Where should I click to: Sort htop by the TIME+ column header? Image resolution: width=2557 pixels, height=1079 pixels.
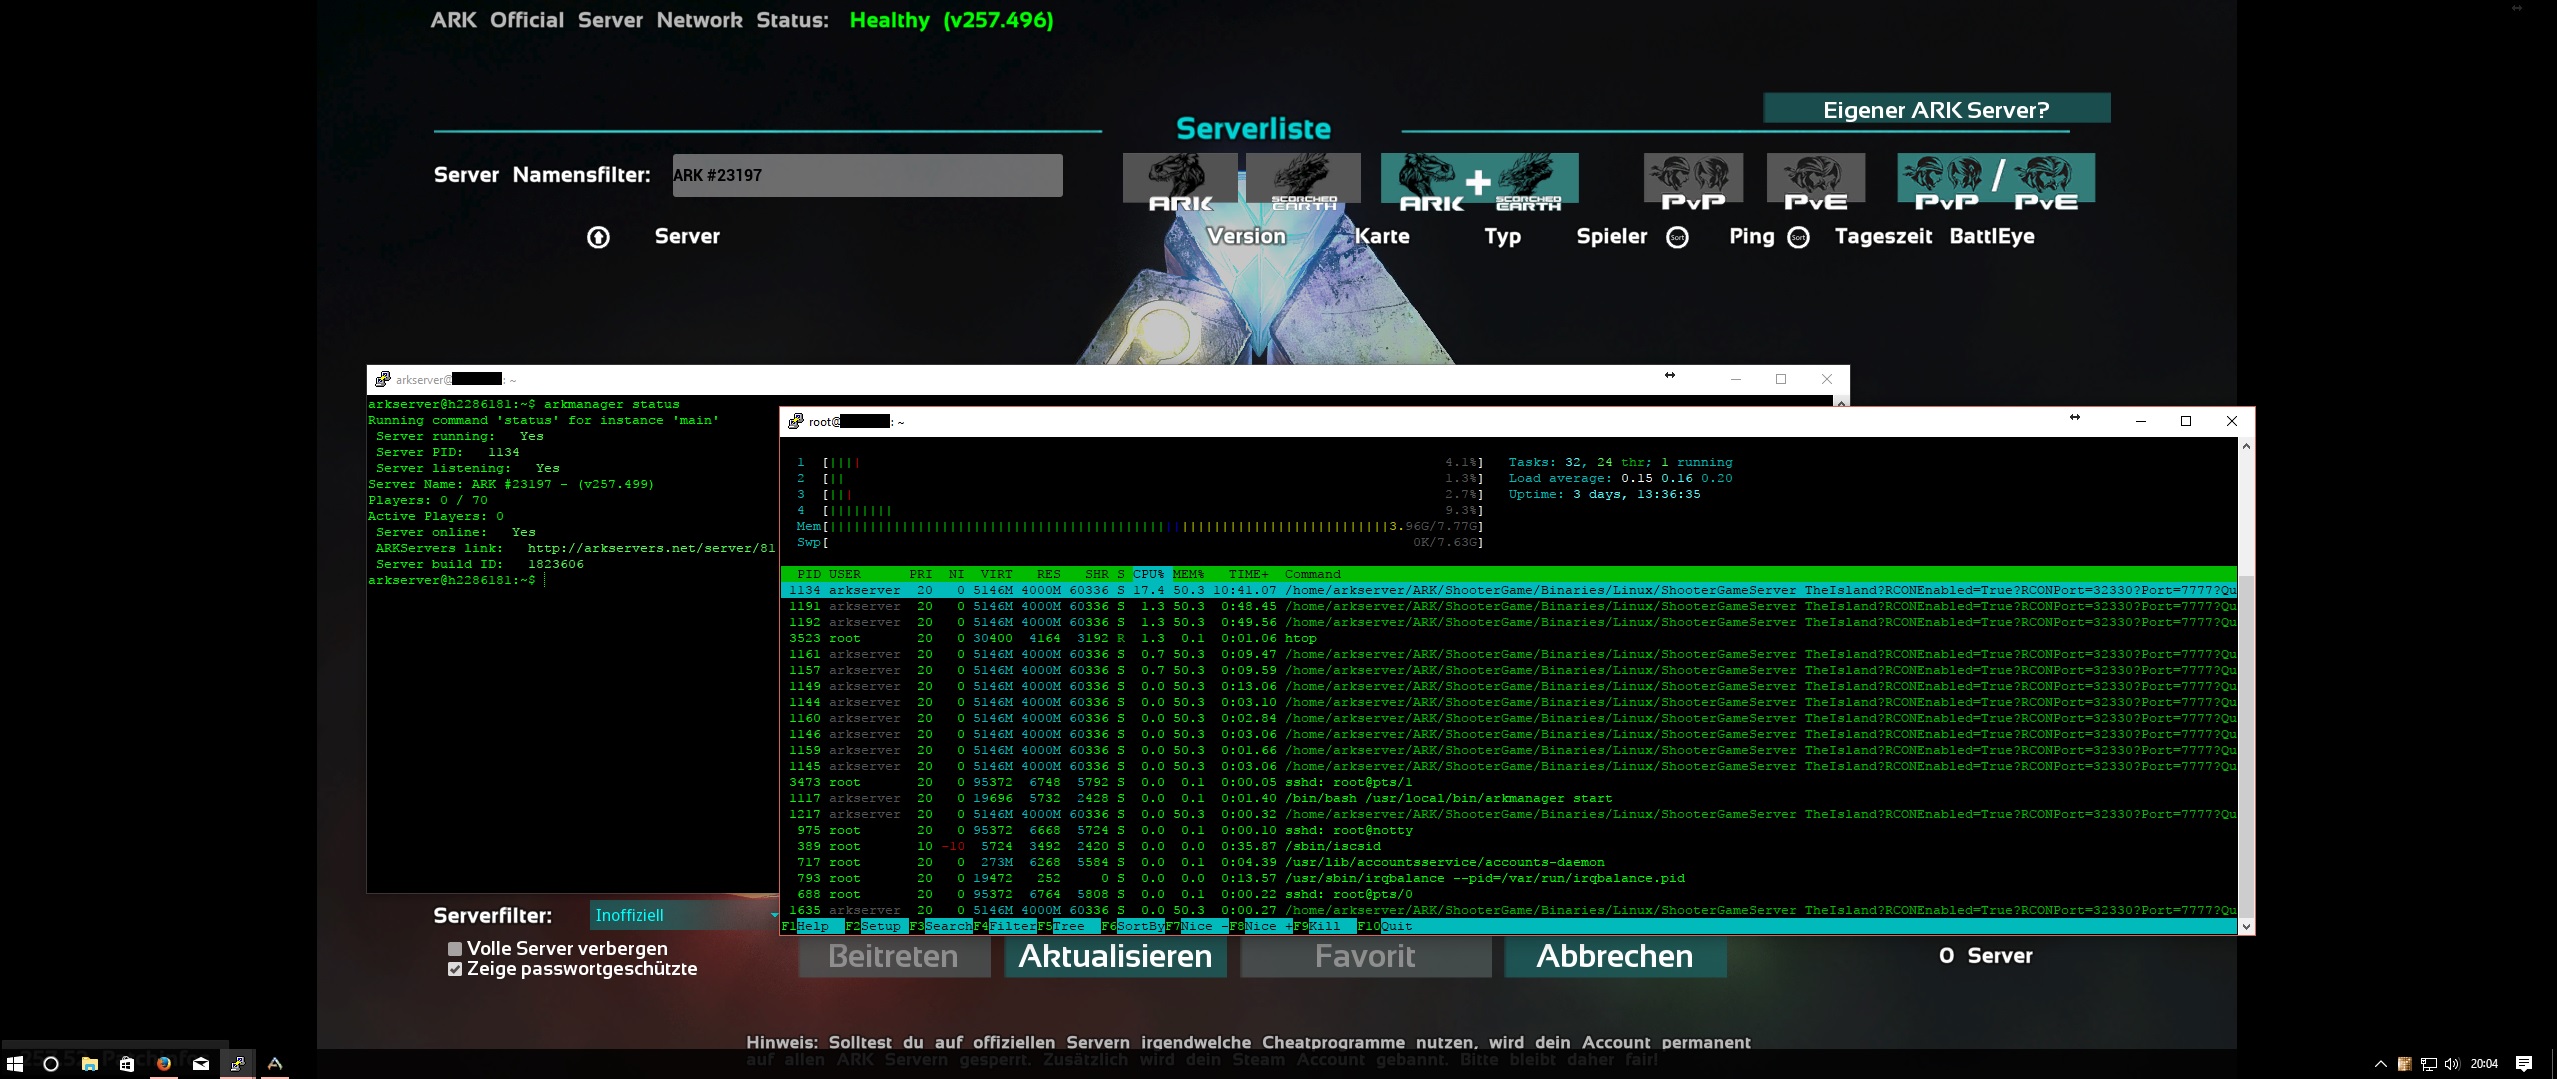(x=1248, y=574)
